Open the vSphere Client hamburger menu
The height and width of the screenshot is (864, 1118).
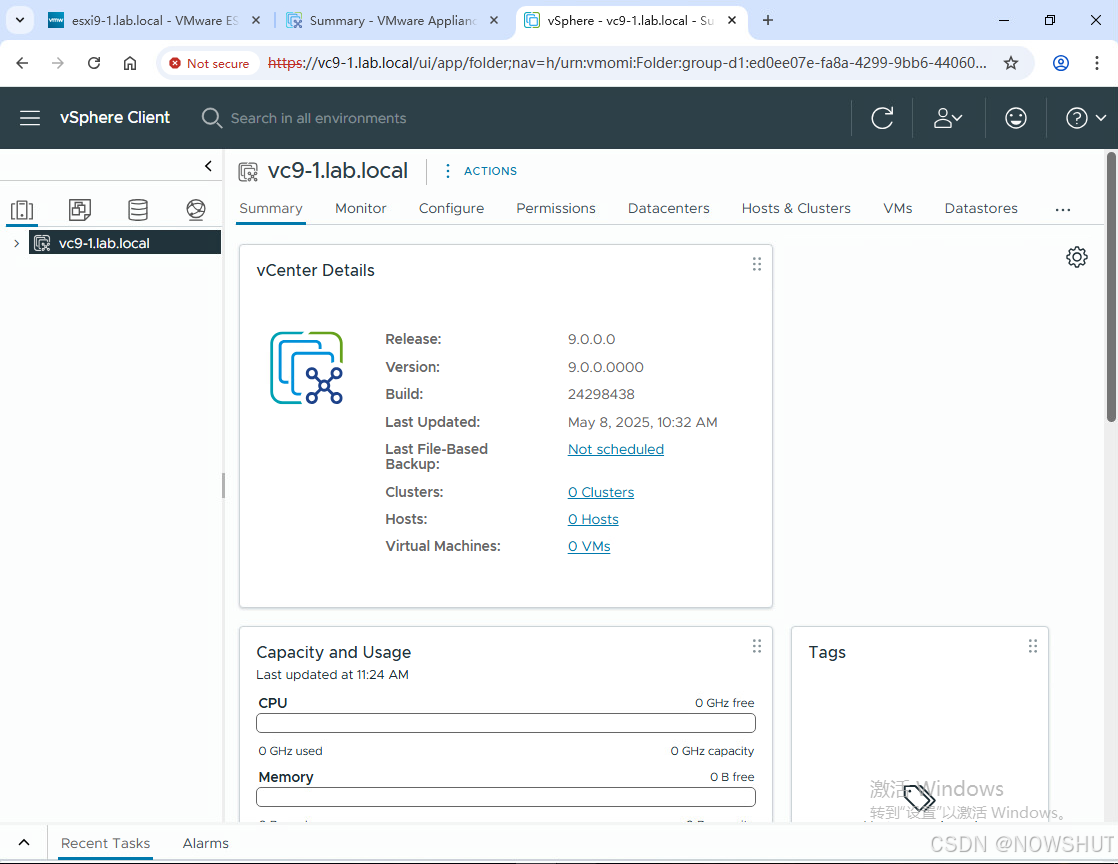click(x=30, y=118)
